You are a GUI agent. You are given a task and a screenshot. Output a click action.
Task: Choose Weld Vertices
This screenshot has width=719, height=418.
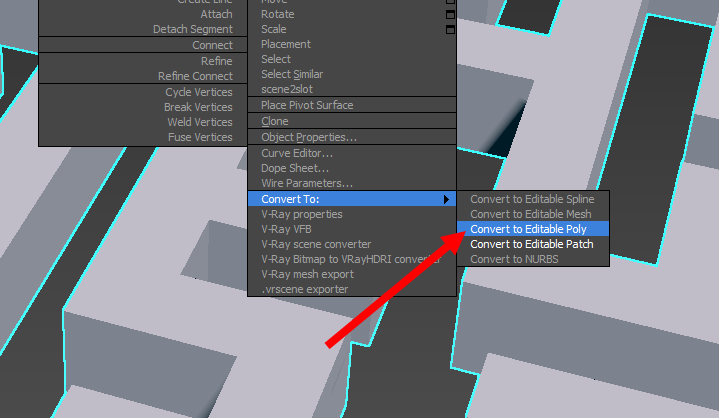click(x=143, y=122)
